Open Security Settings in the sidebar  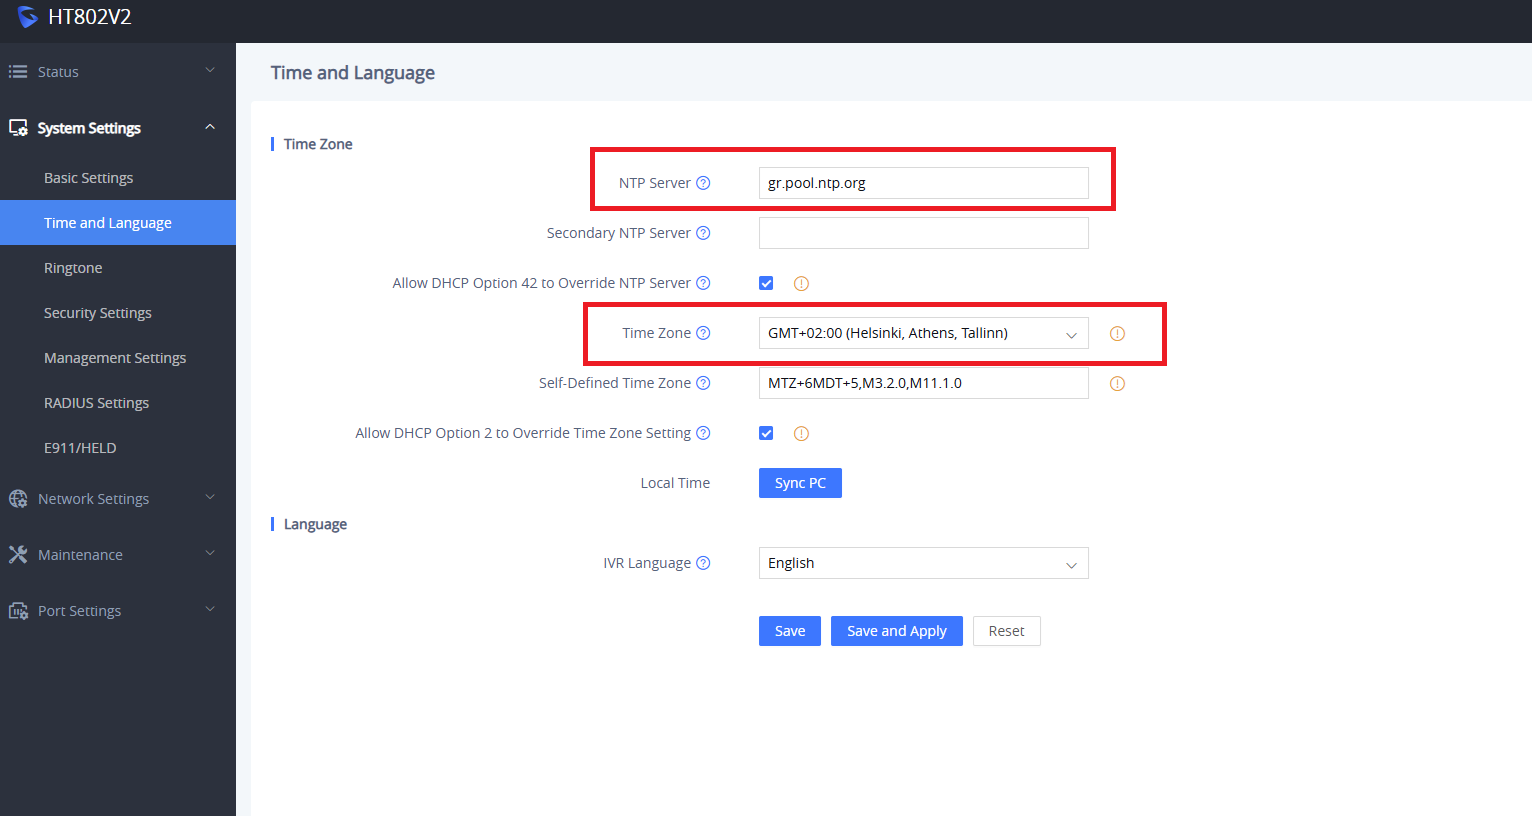[x=98, y=313]
